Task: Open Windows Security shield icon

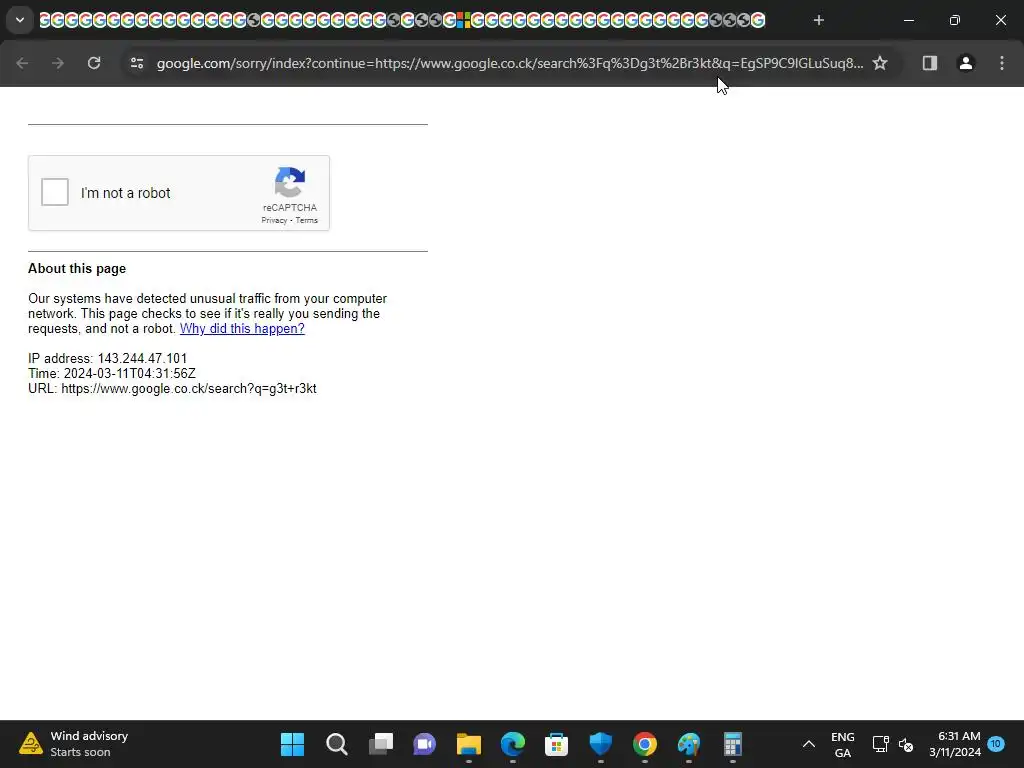Action: (x=601, y=744)
